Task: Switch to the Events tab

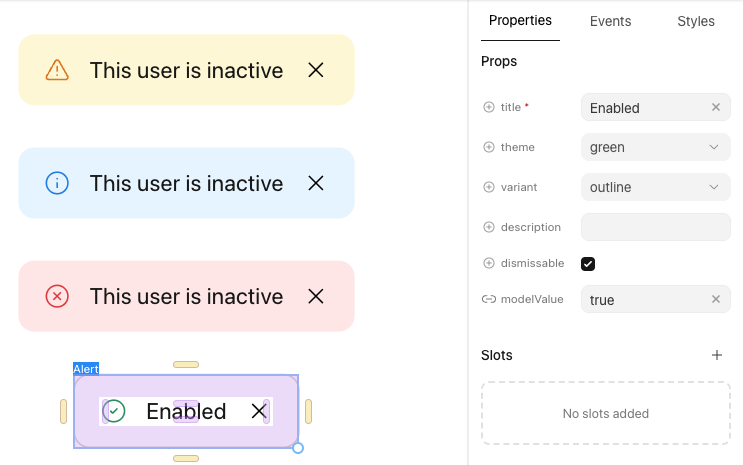Action: pos(610,21)
